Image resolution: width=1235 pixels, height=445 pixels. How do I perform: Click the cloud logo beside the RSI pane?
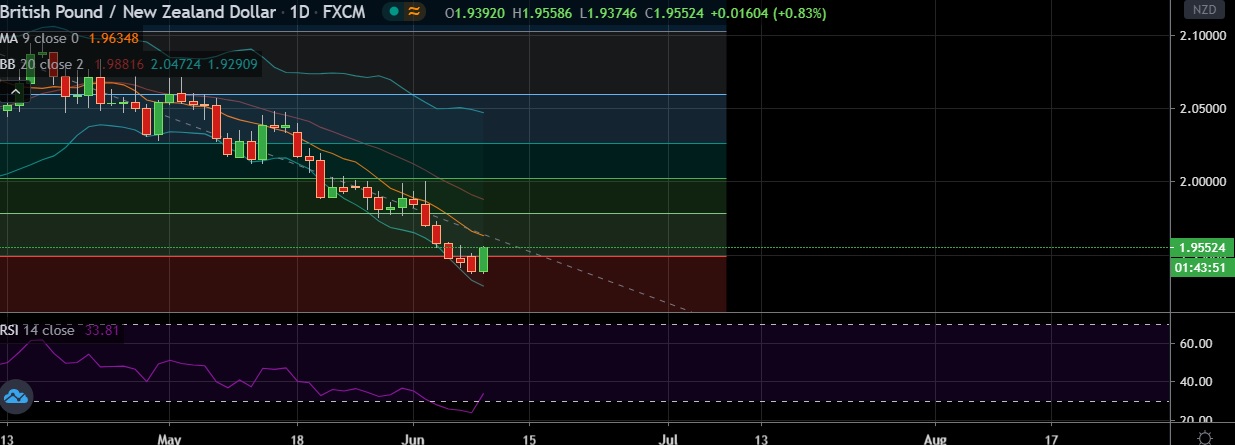pyautogui.click(x=15, y=399)
